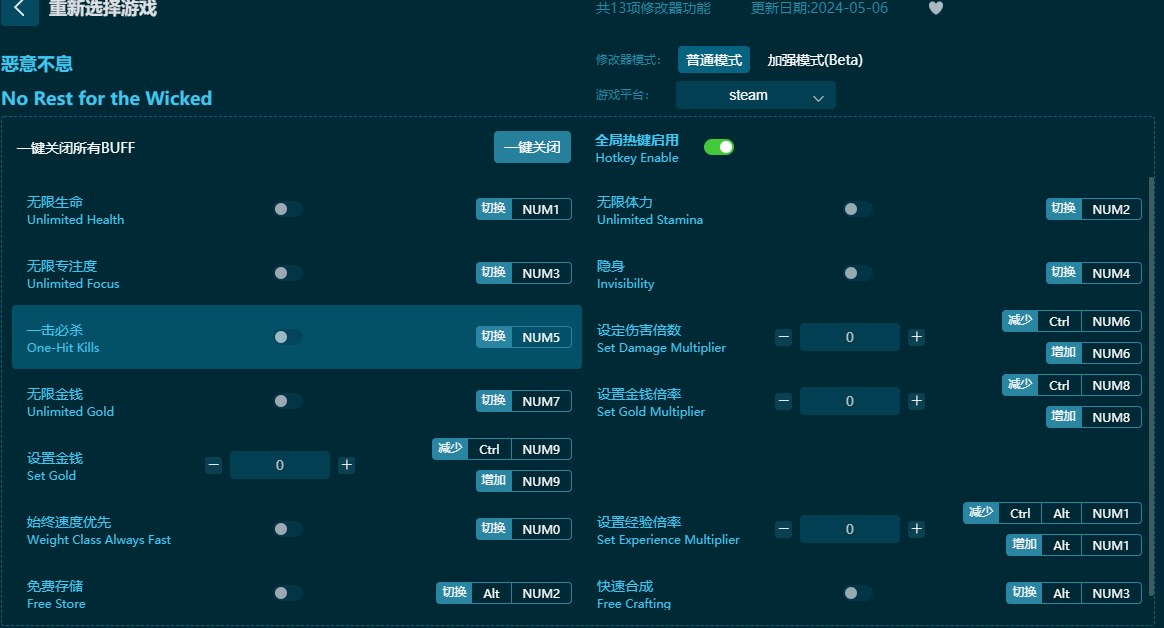1164x628 pixels.
Task: Enable Unlimited Health toggle
Action: [287, 209]
